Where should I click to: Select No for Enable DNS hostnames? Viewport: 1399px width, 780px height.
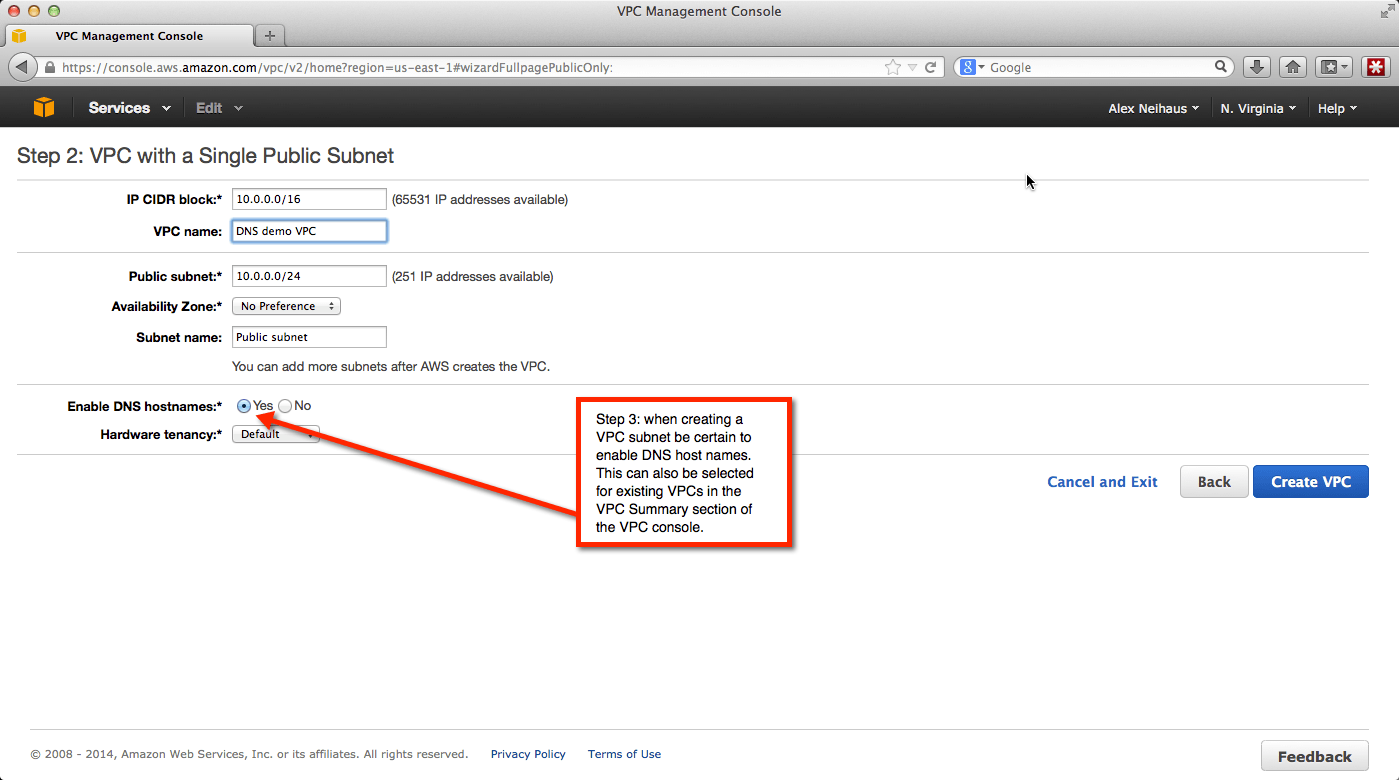pyautogui.click(x=285, y=405)
